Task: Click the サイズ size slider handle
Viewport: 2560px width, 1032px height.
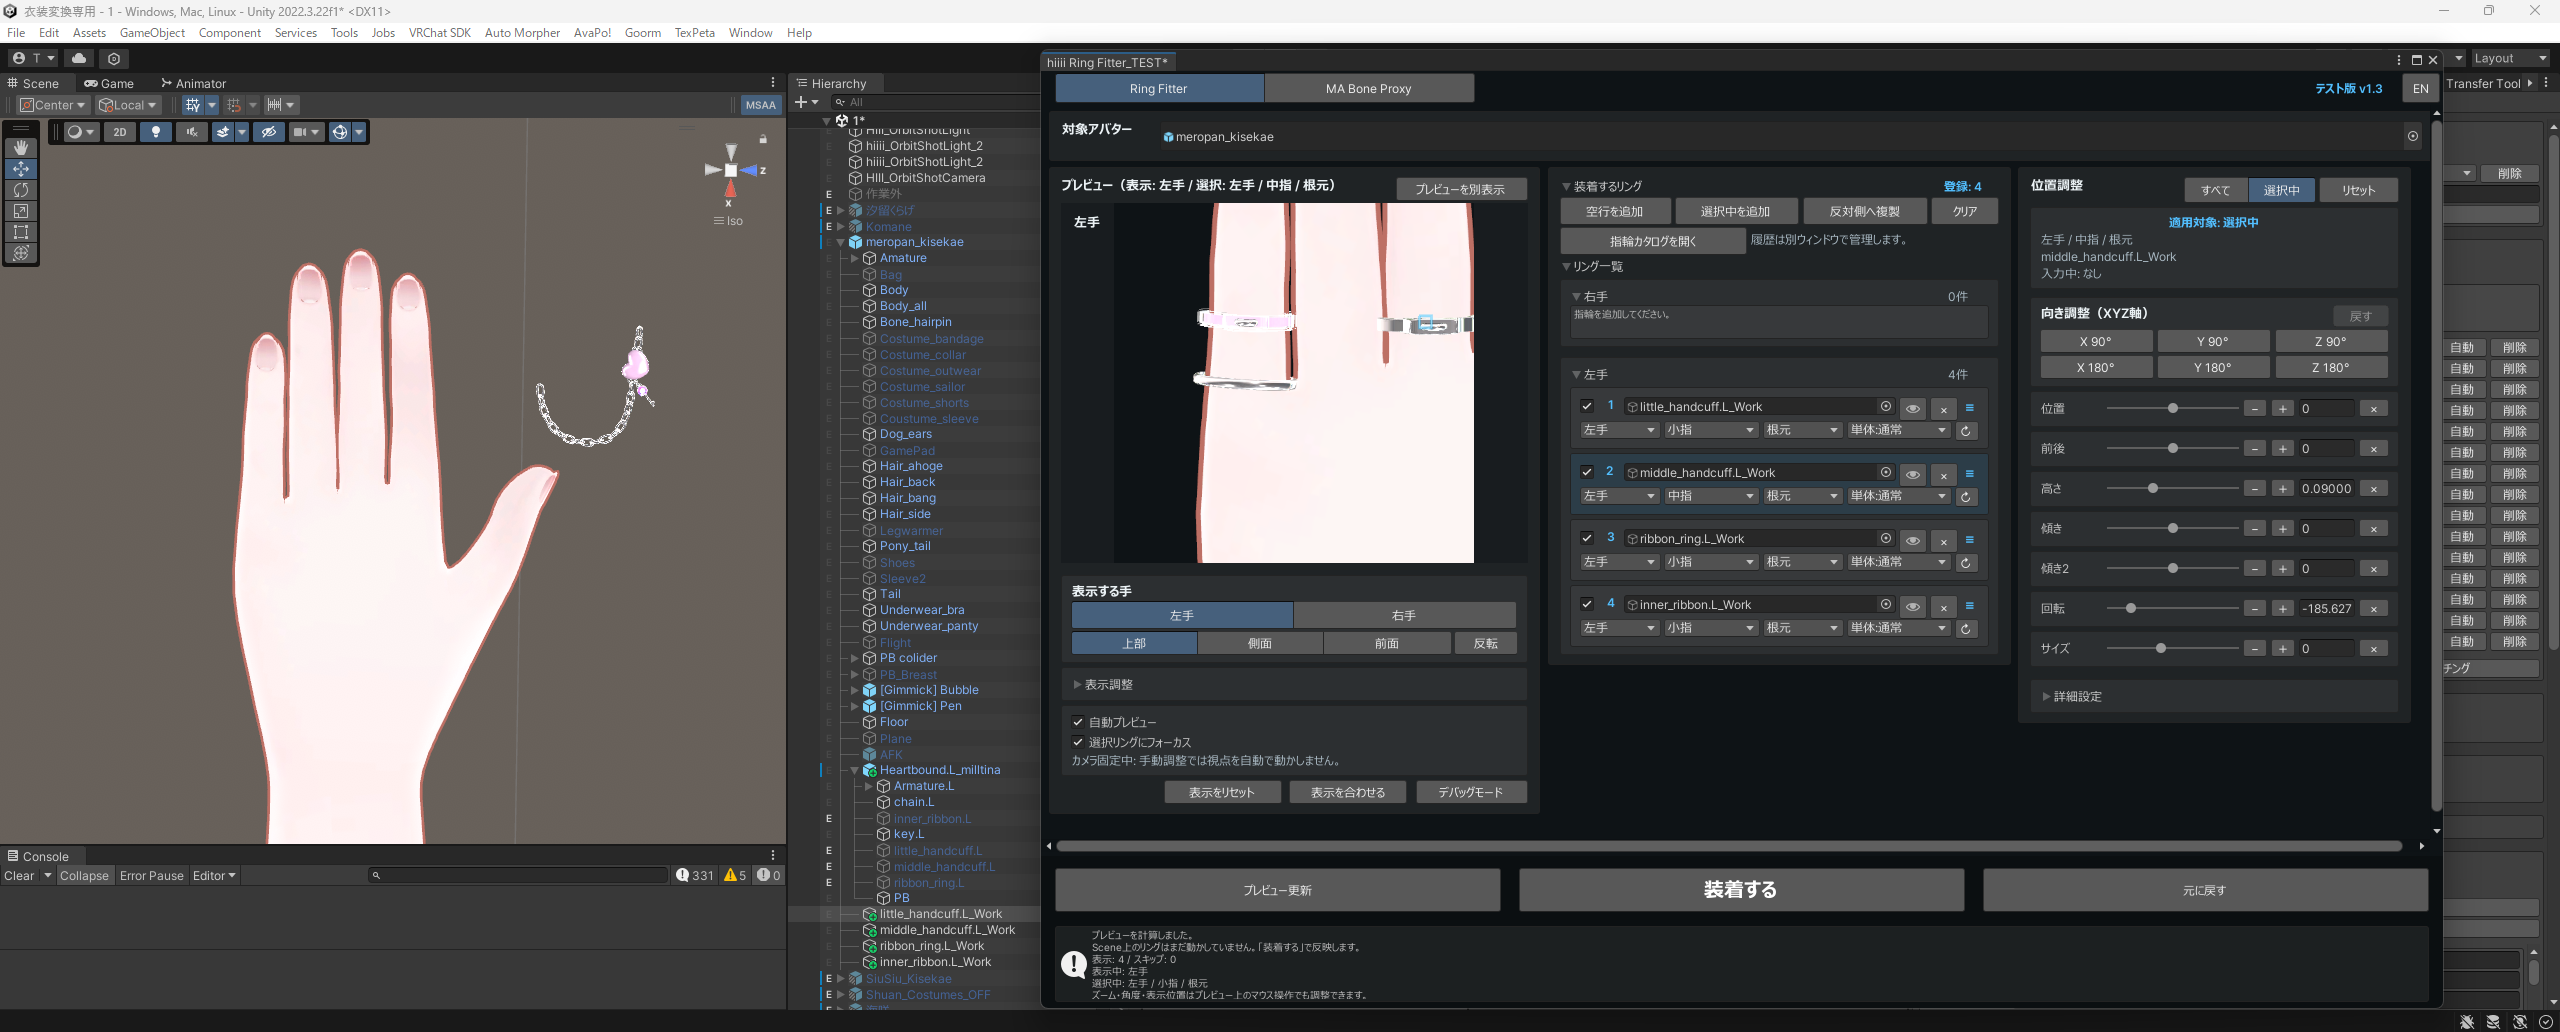Action: 2161,648
